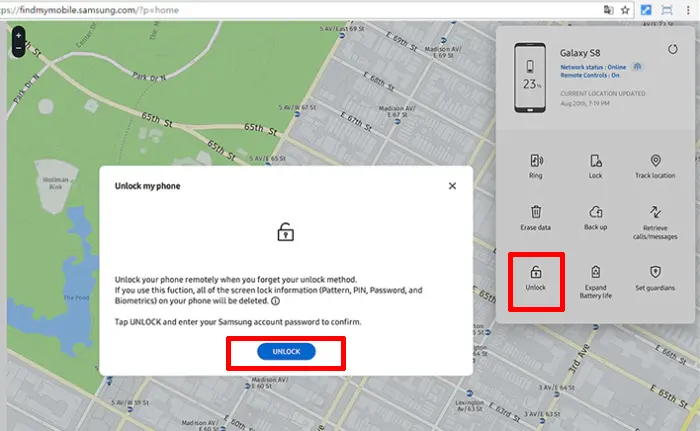Click the translate page icon in address bar

[x=608, y=10]
